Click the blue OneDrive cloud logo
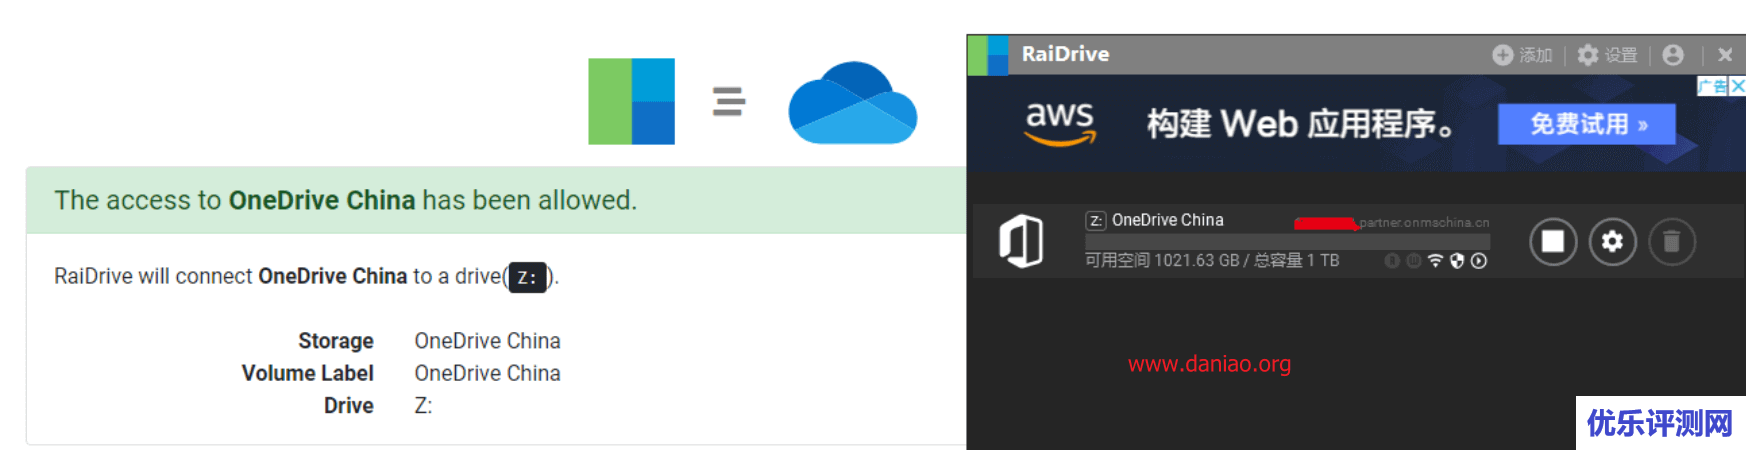The height and width of the screenshot is (450, 1746). tap(852, 103)
